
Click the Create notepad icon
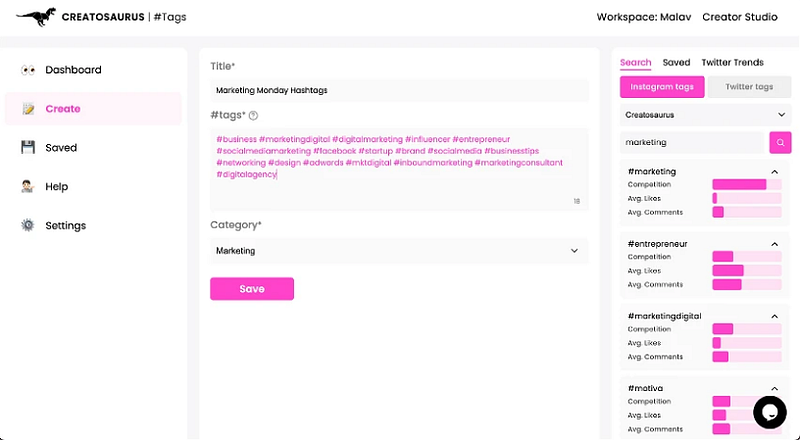pyautogui.click(x=28, y=109)
